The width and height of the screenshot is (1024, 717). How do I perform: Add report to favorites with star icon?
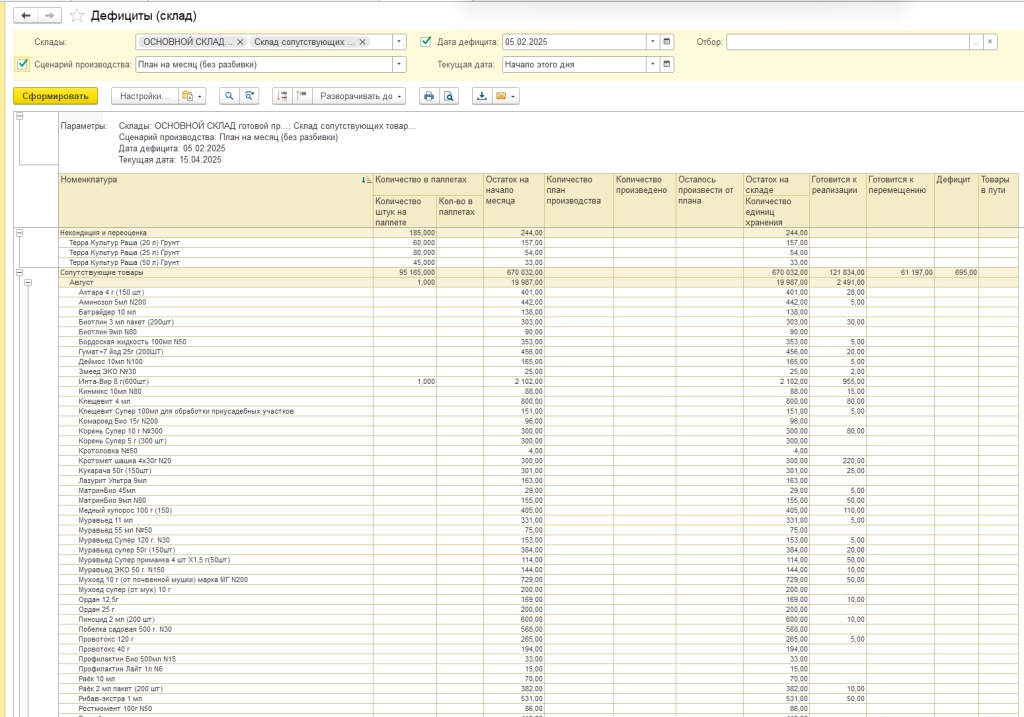[77, 16]
